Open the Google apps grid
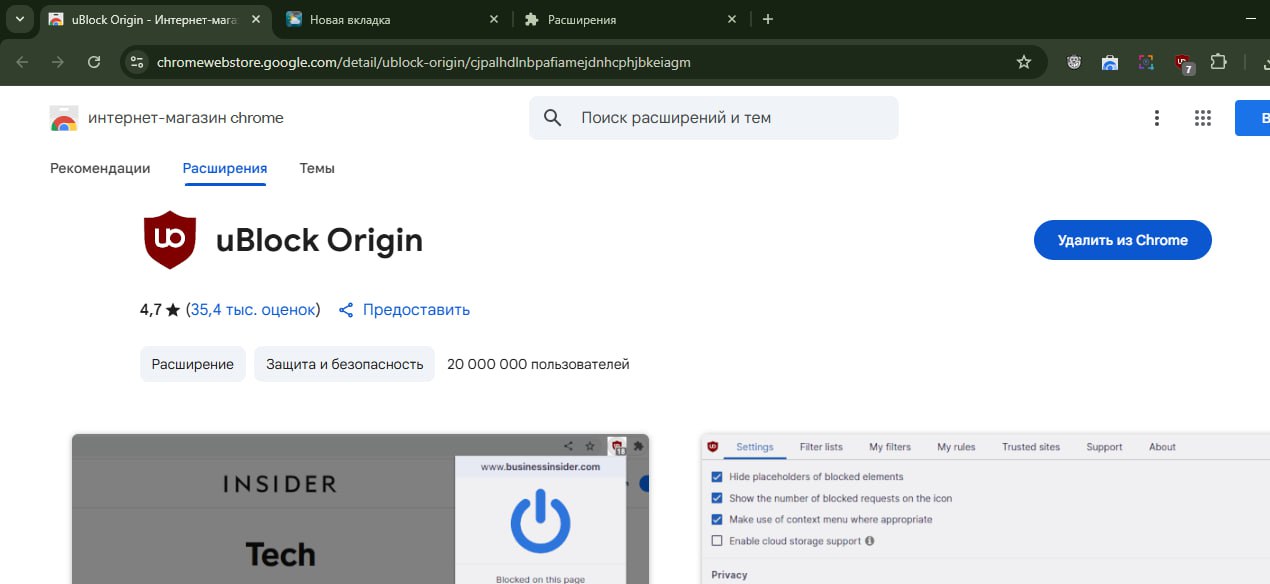 pyautogui.click(x=1203, y=118)
